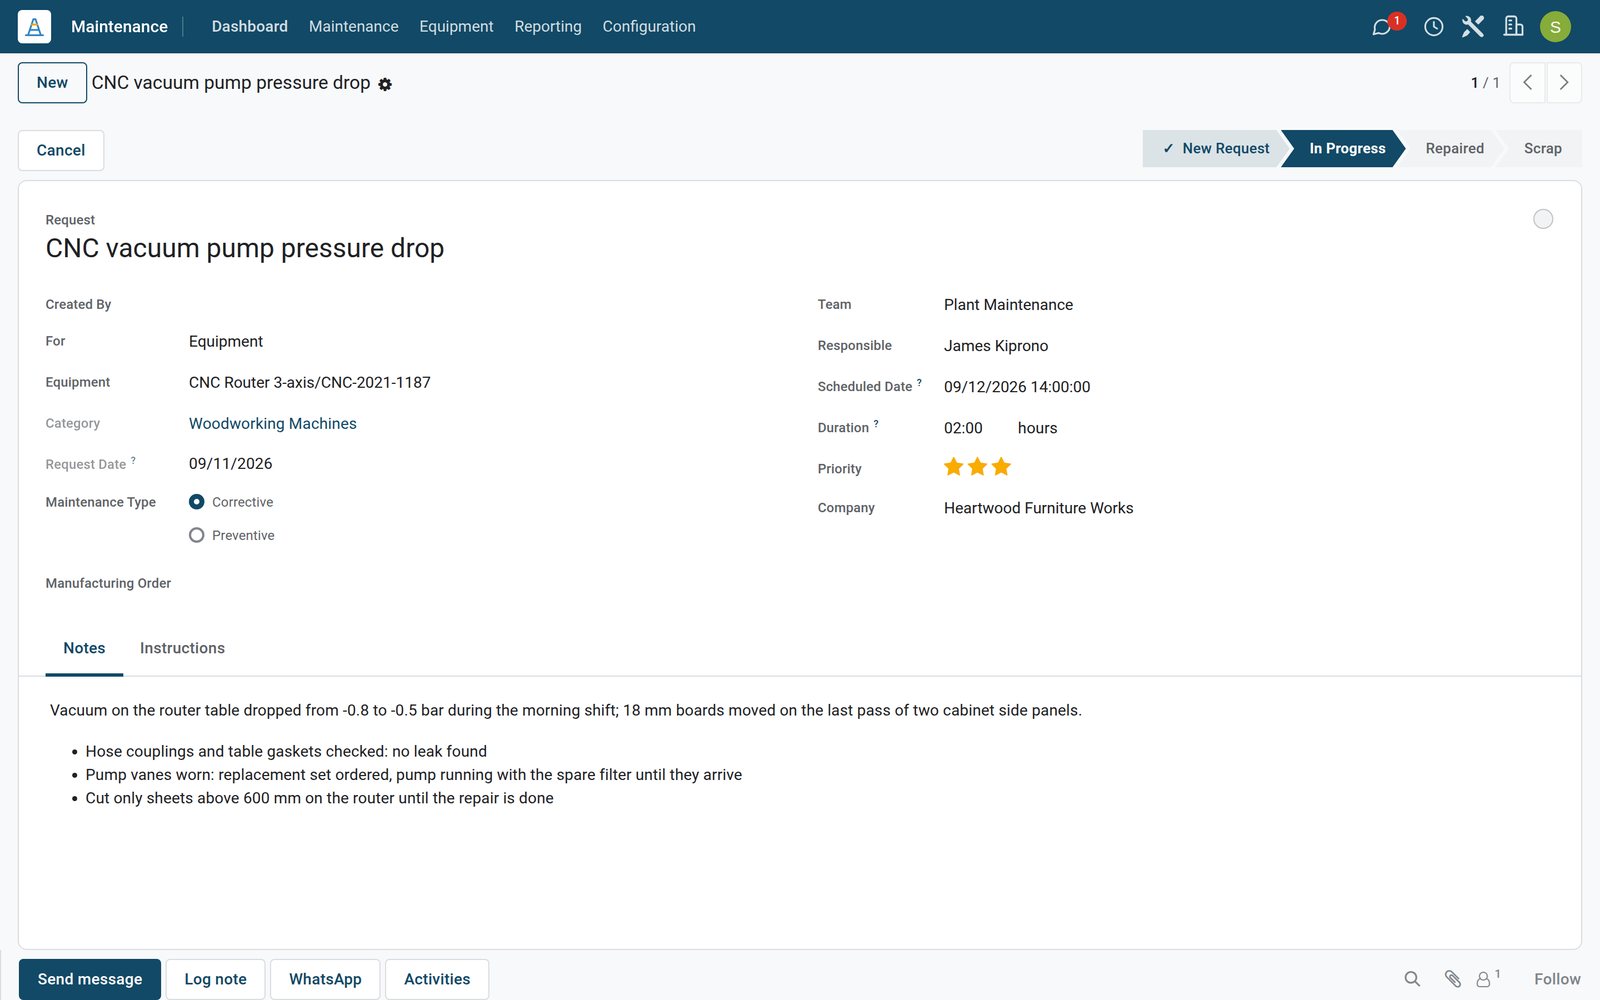The width and height of the screenshot is (1600, 1000).
Task: Select Preventive maintenance type
Action: (x=197, y=535)
